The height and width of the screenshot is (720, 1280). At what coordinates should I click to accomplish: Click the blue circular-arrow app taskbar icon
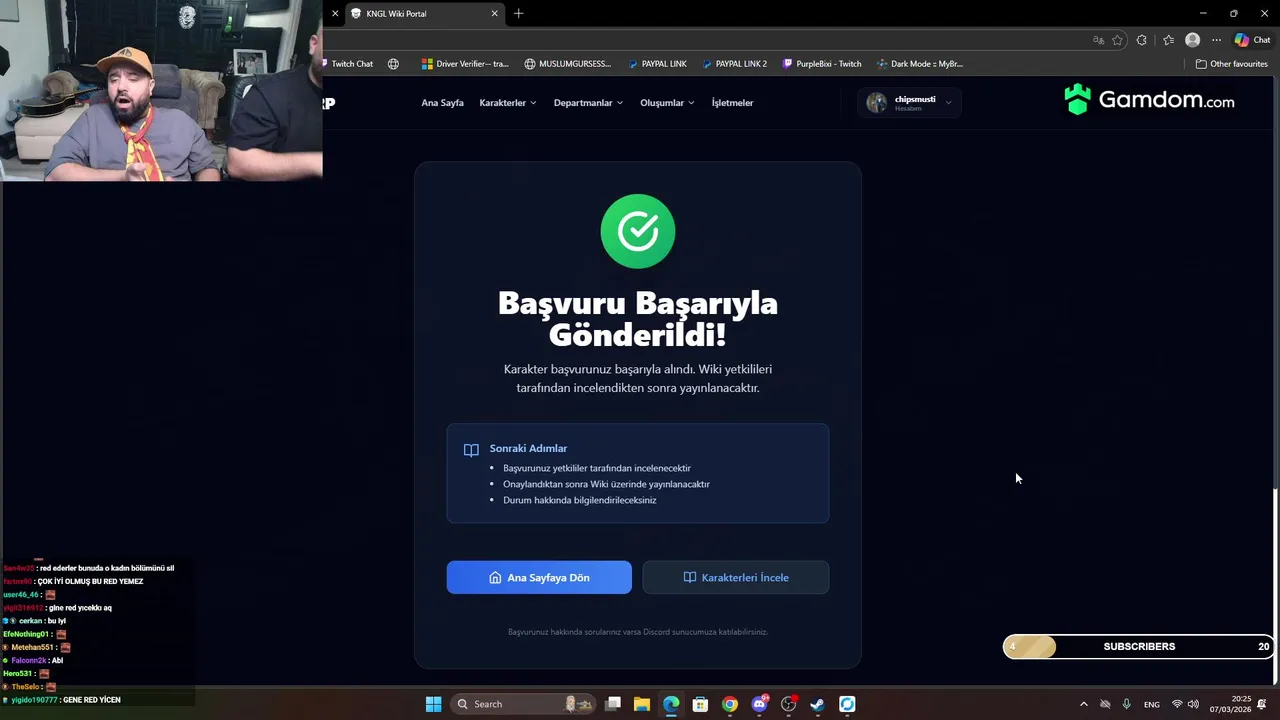[x=847, y=704]
